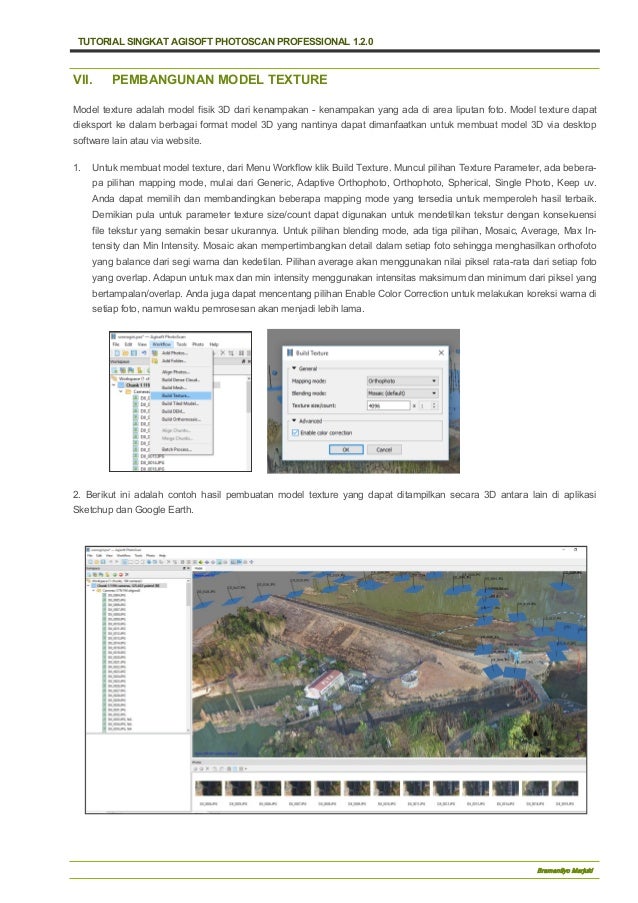Click the texture count stepper in Build Texture
This screenshot has width=638, height=903.
point(434,405)
